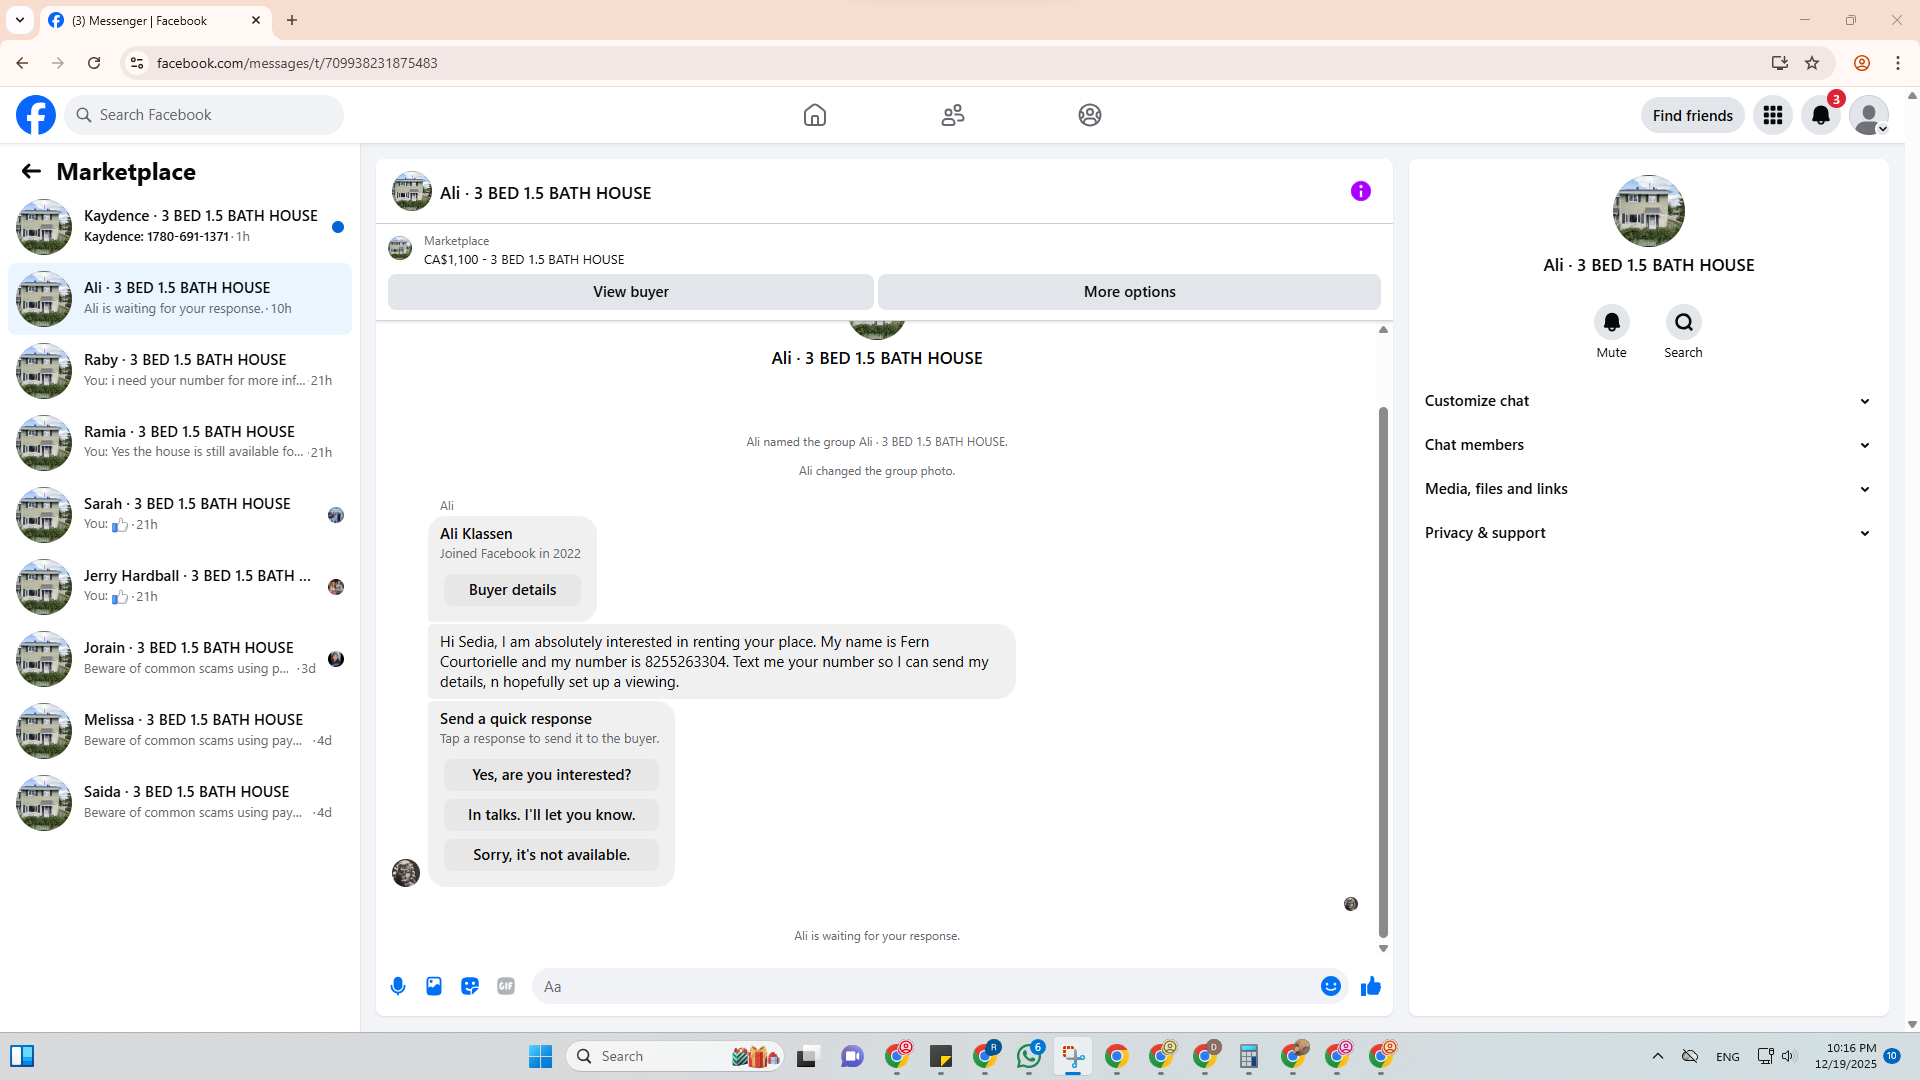Send a thumbs-up like
The height and width of the screenshot is (1080, 1920).
tap(1370, 986)
